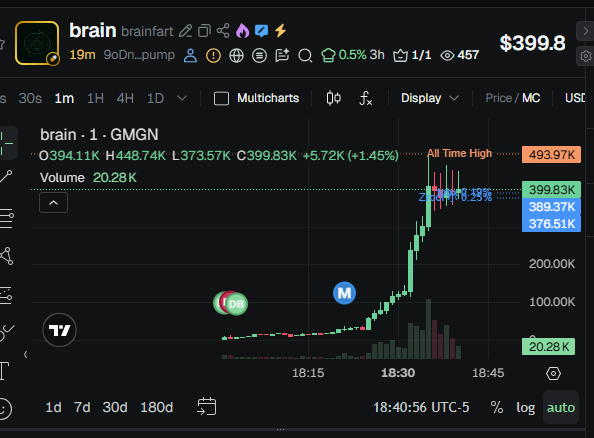The width and height of the screenshot is (594, 438).
Task: Set range to 180d
Action: 156,407
